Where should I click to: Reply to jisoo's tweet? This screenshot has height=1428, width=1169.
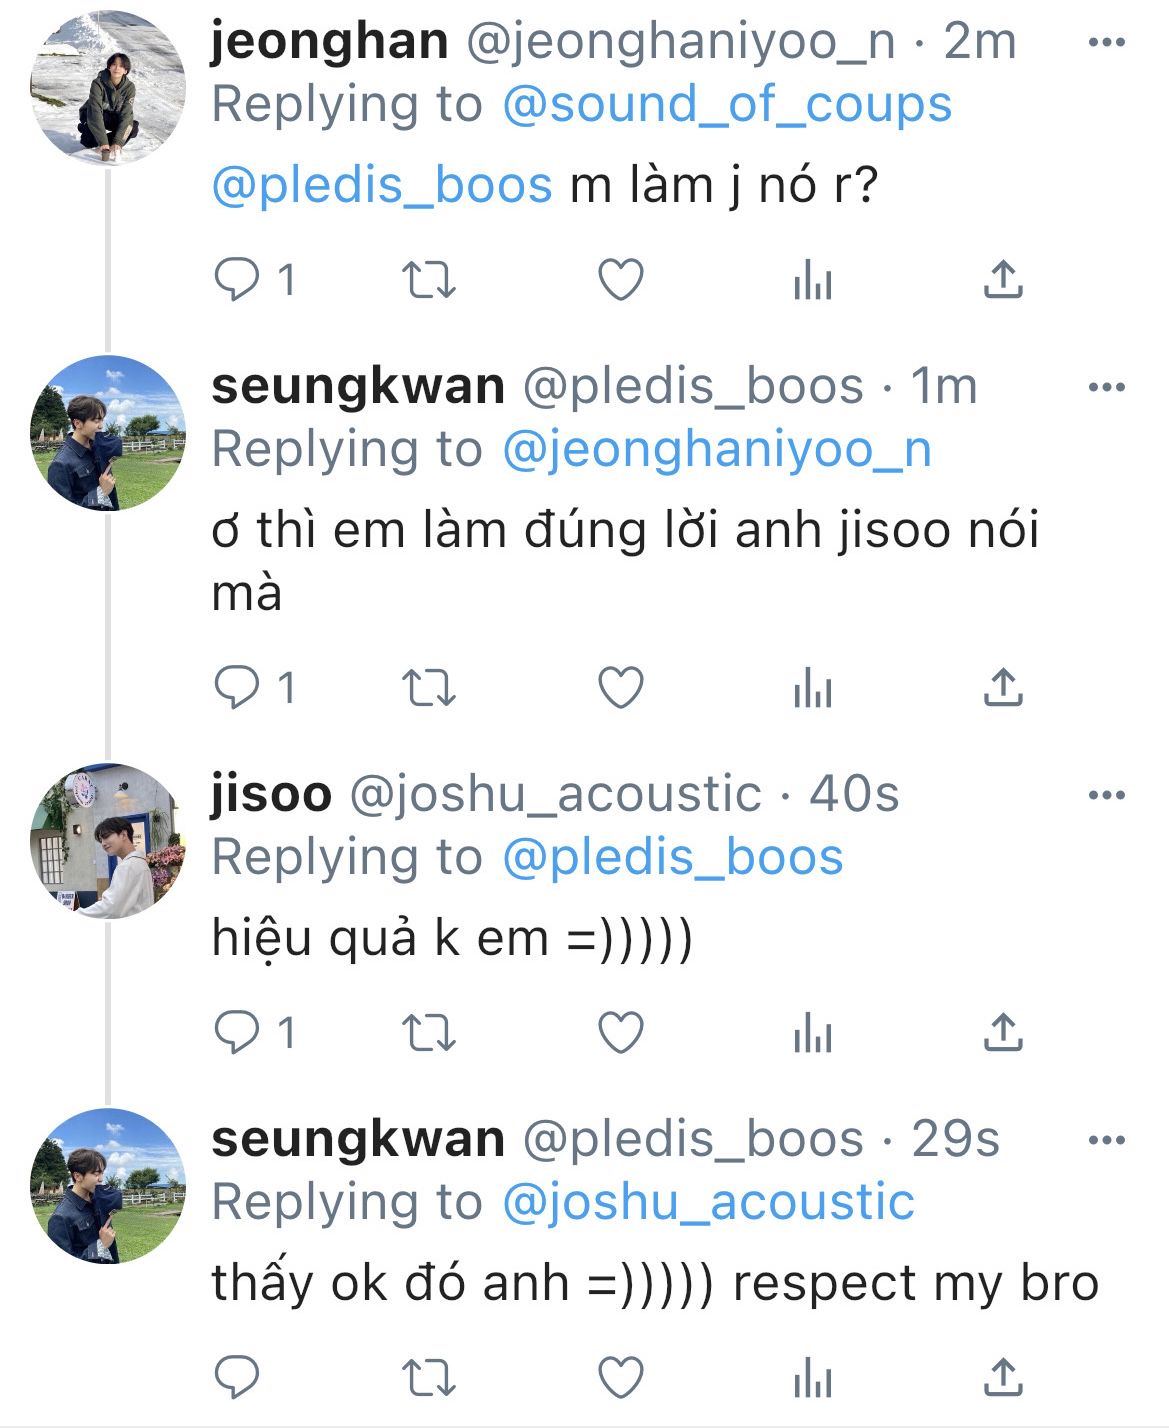pos(238,1033)
